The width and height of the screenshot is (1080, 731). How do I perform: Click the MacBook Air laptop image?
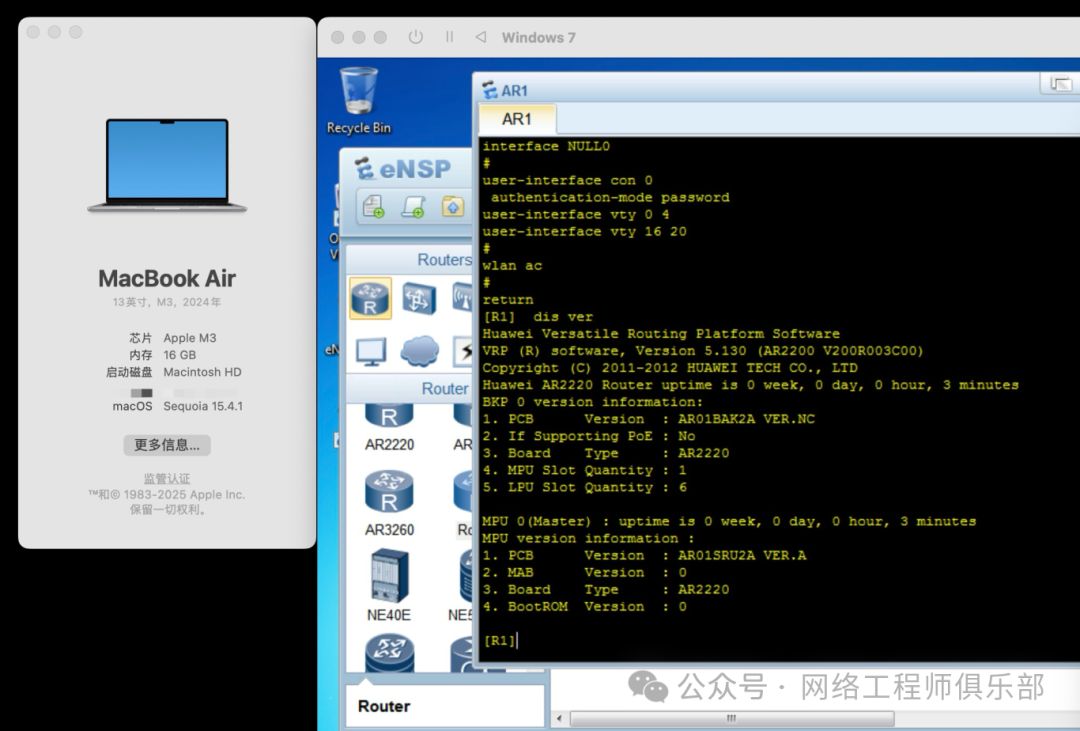click(167, 165)
